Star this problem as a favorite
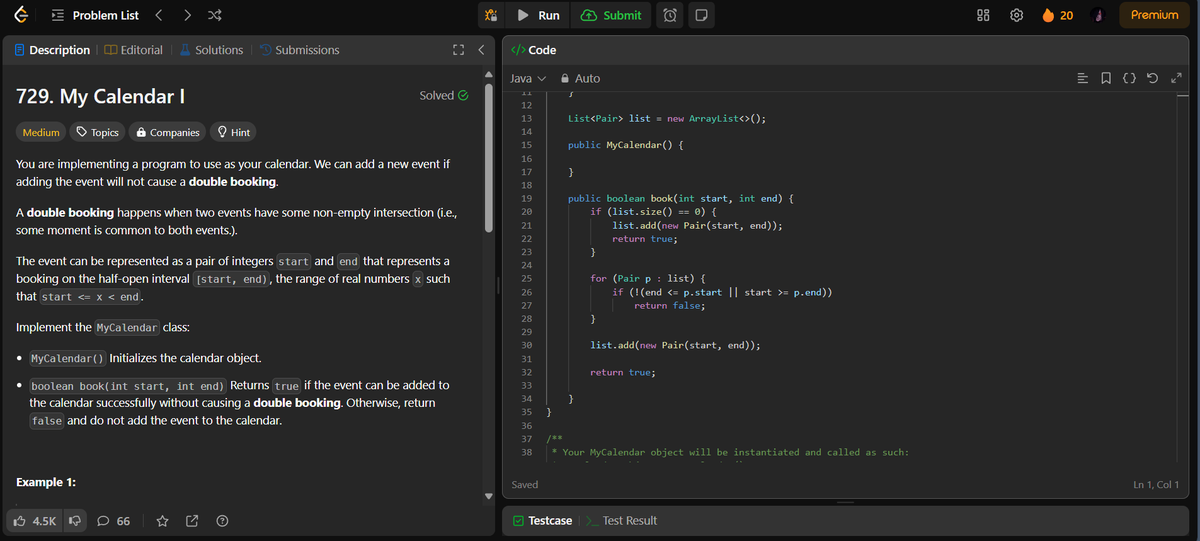1200x541 pixels. (162, 521)
